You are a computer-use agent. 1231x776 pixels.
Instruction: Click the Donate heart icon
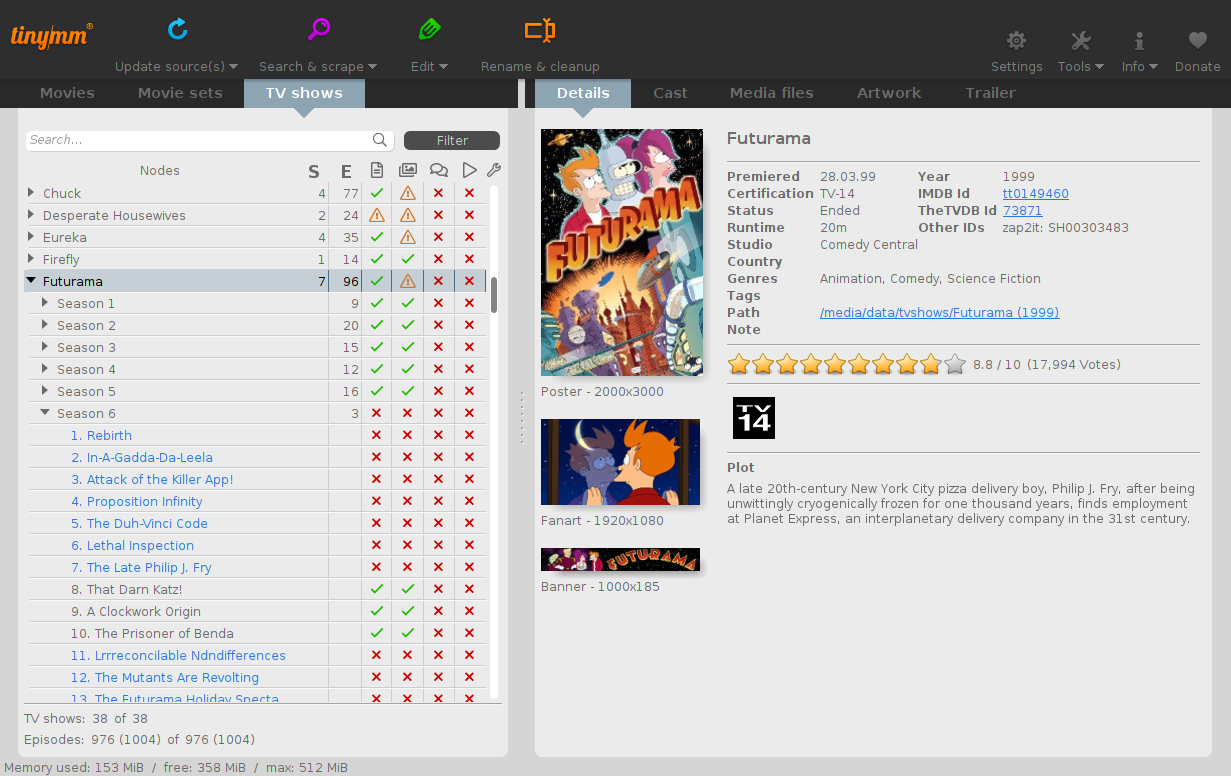1197,41
